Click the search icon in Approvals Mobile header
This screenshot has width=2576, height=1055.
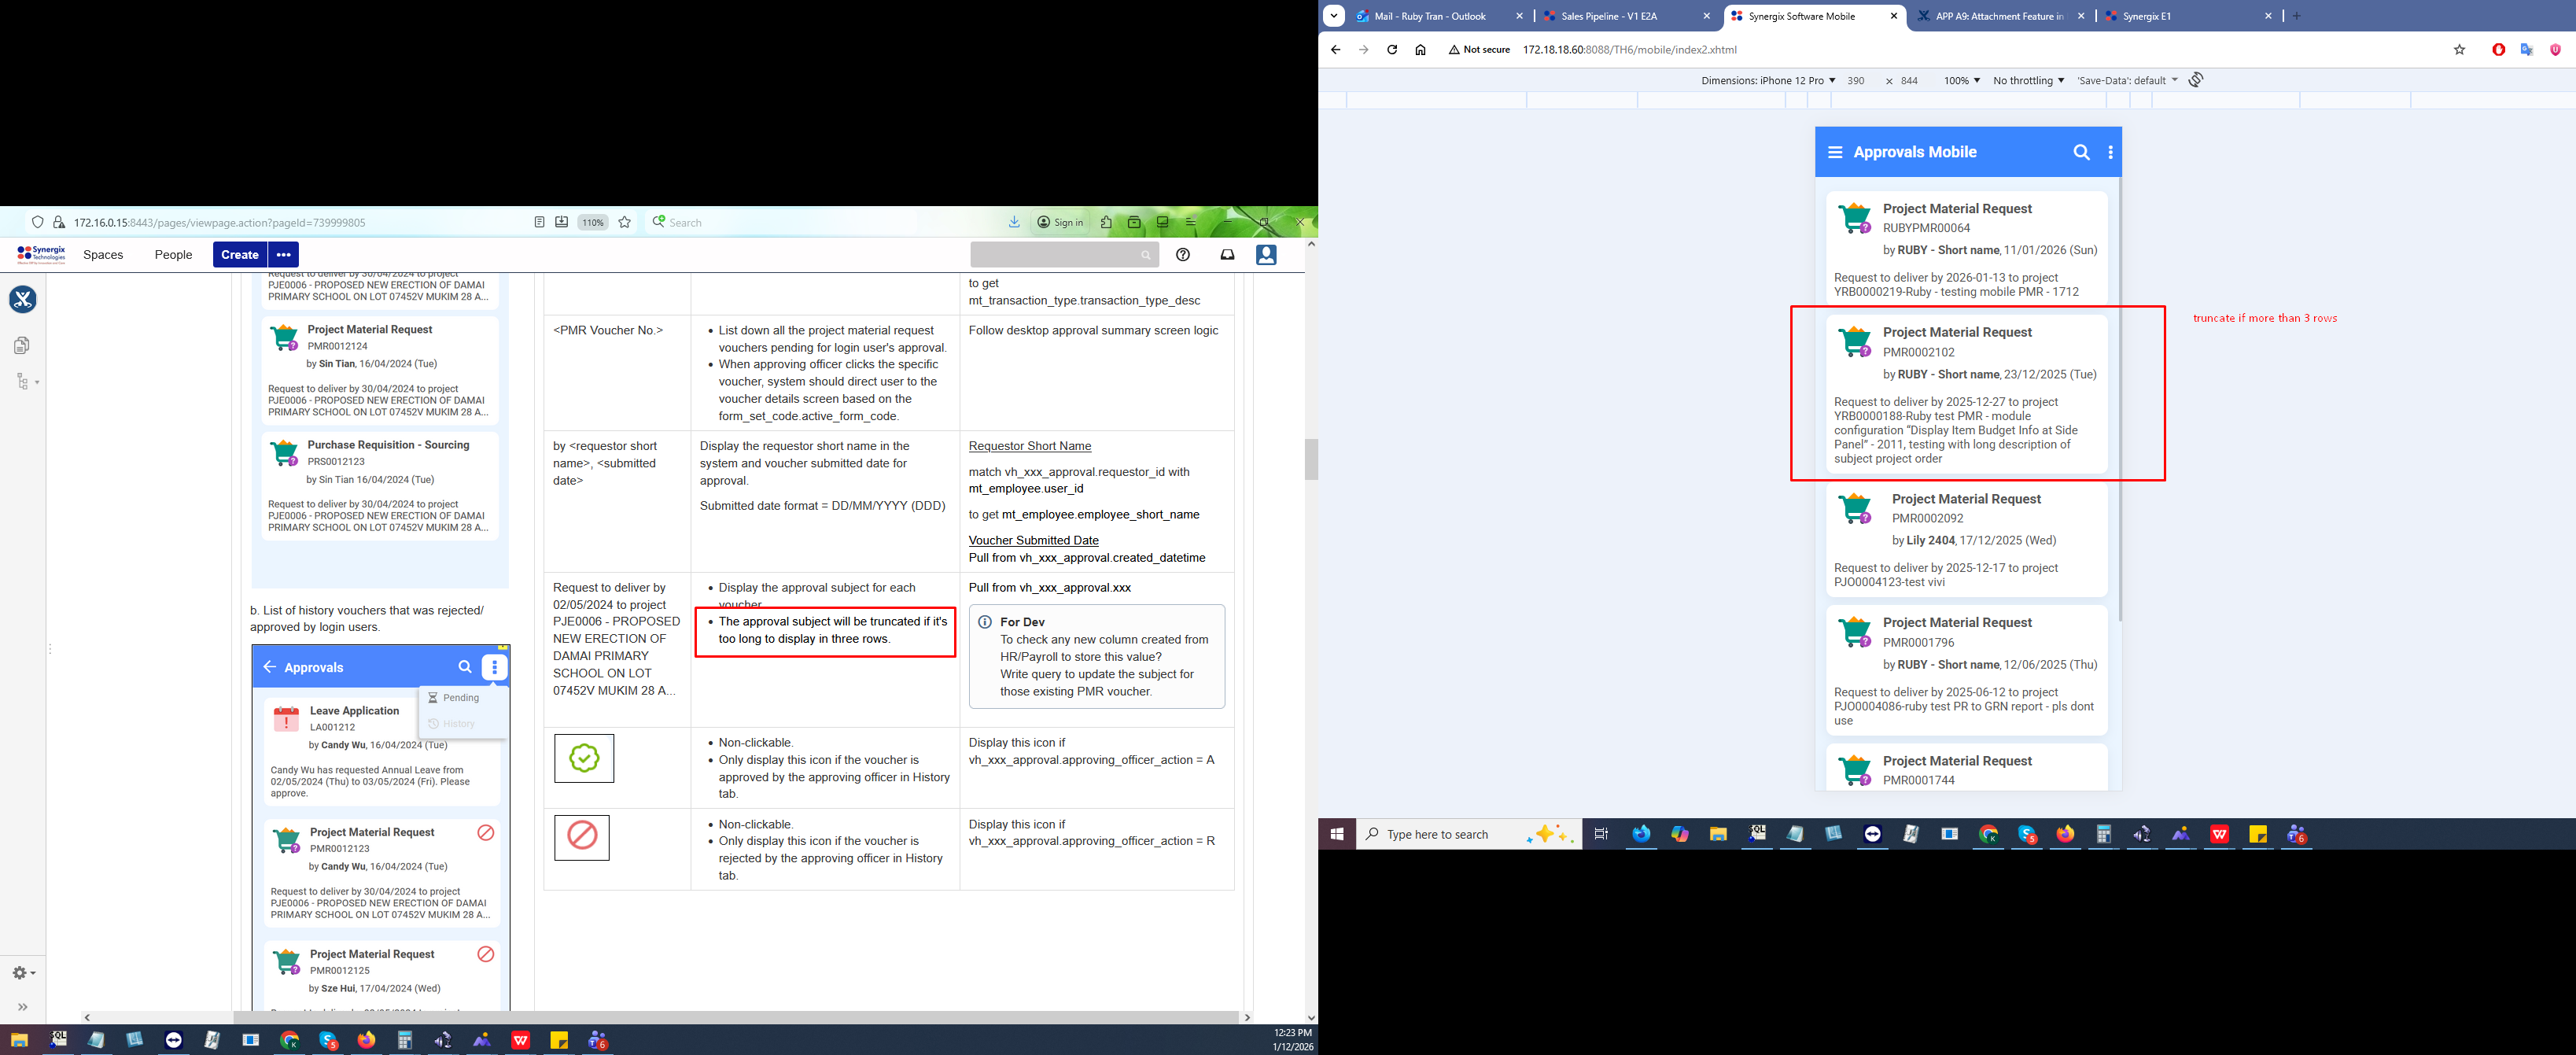(x=2081, y=152)
